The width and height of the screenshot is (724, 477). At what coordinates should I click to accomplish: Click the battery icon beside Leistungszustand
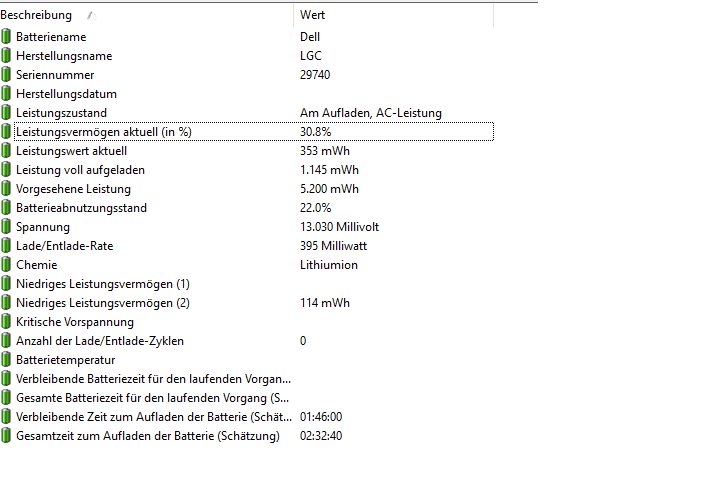click(x=6, y=113)
